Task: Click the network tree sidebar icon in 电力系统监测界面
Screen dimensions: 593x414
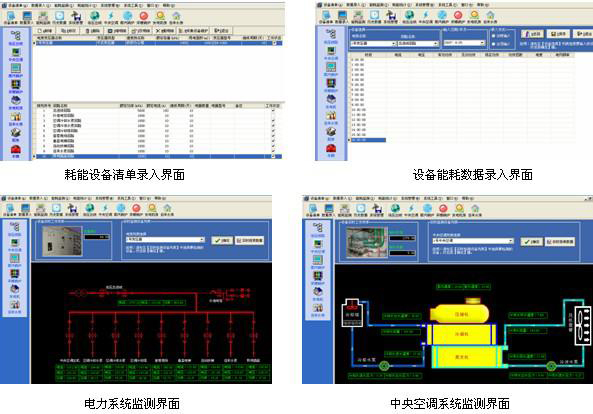Action: coord(15,227)
